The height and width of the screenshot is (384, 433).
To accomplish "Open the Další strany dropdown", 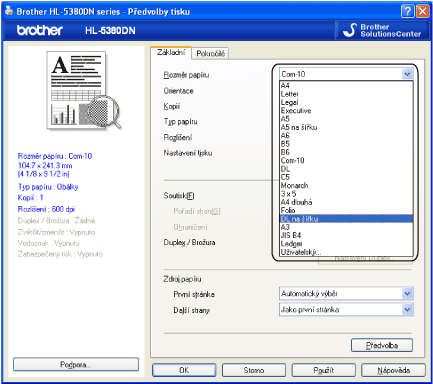I will pos(407,310).
